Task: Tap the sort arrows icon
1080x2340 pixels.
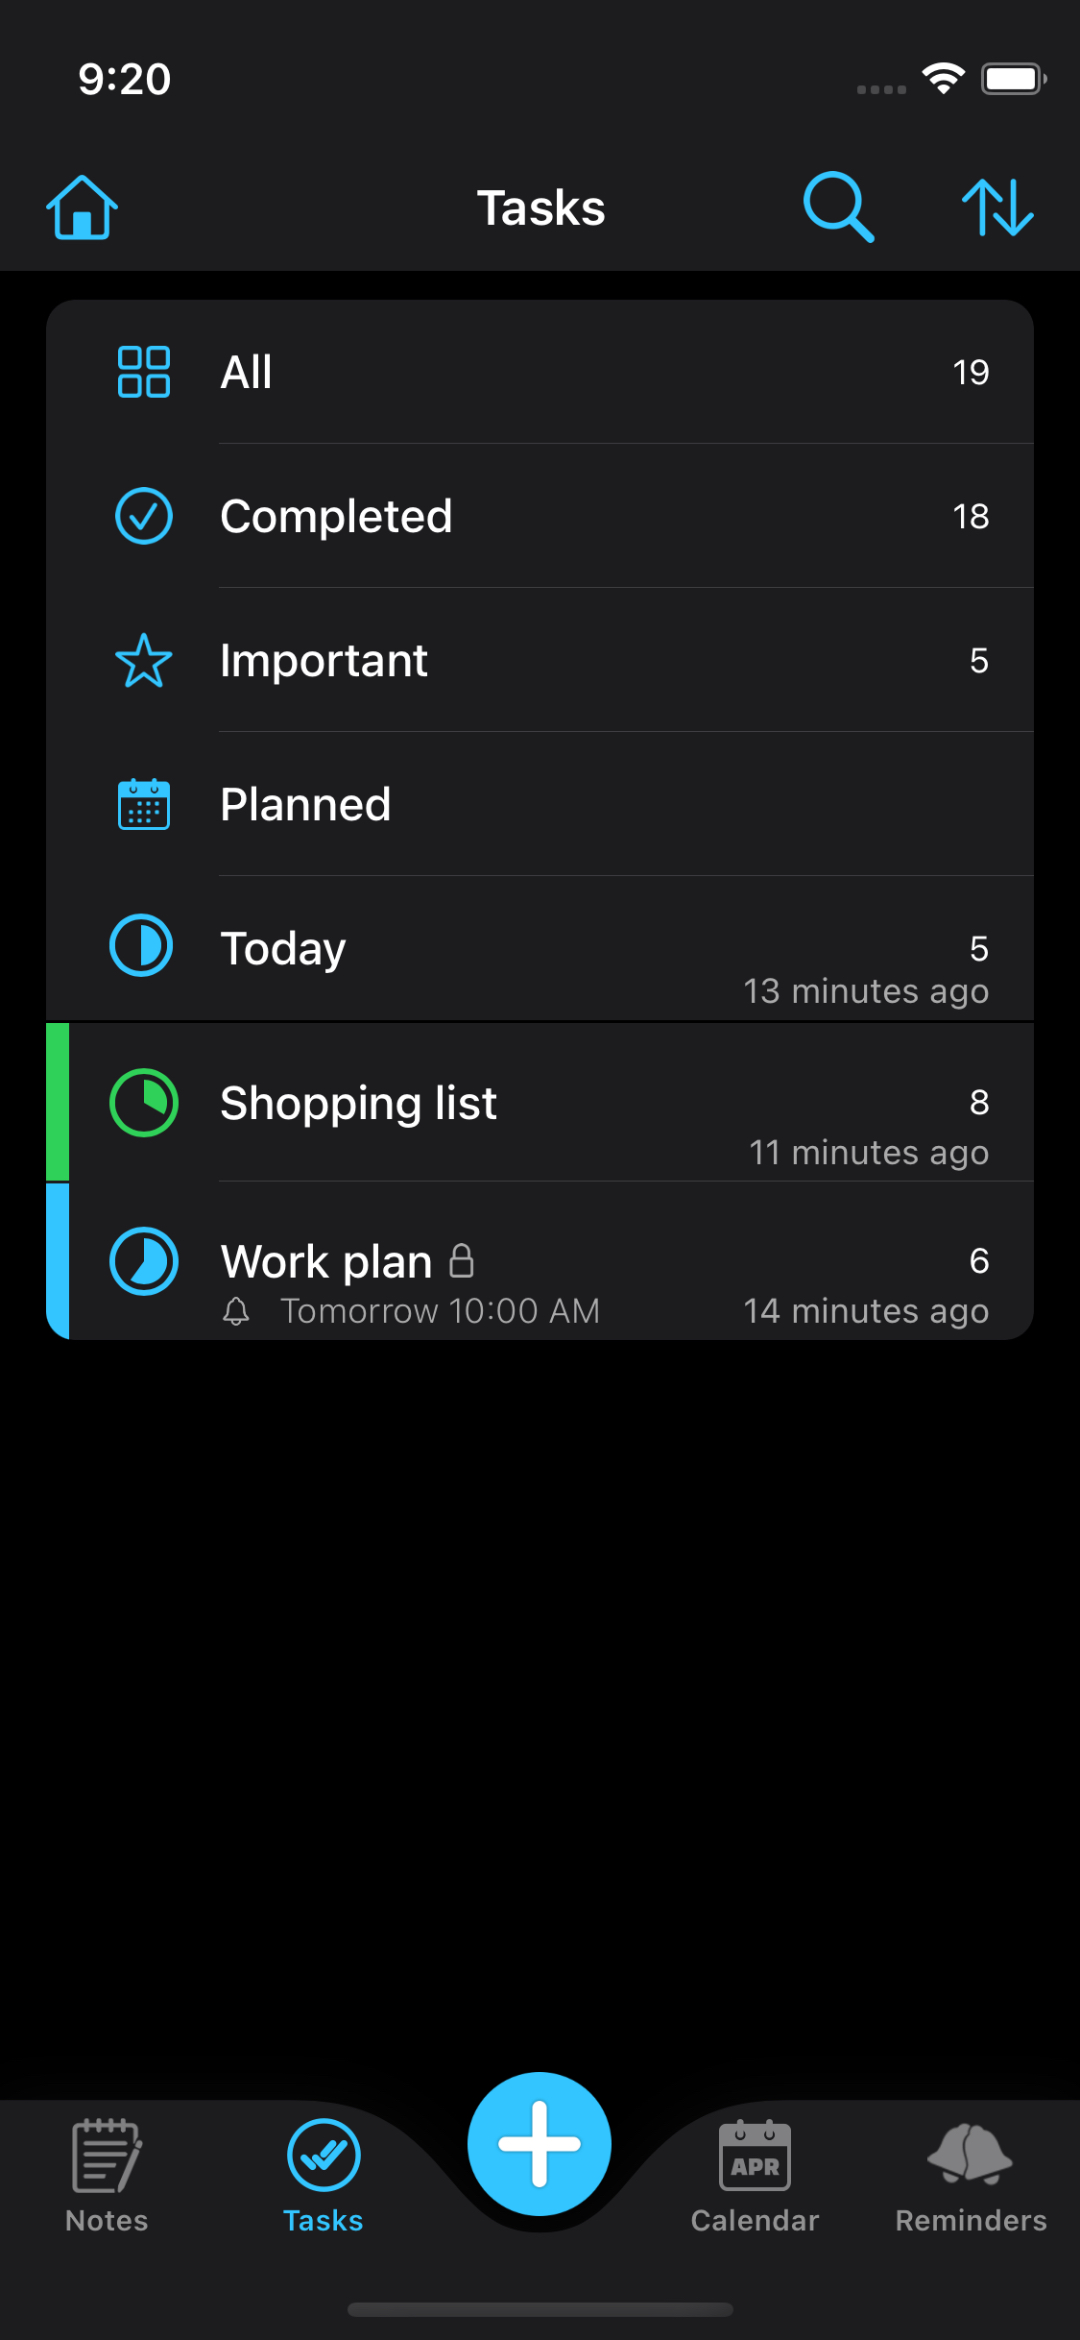Action: [997, 207]
